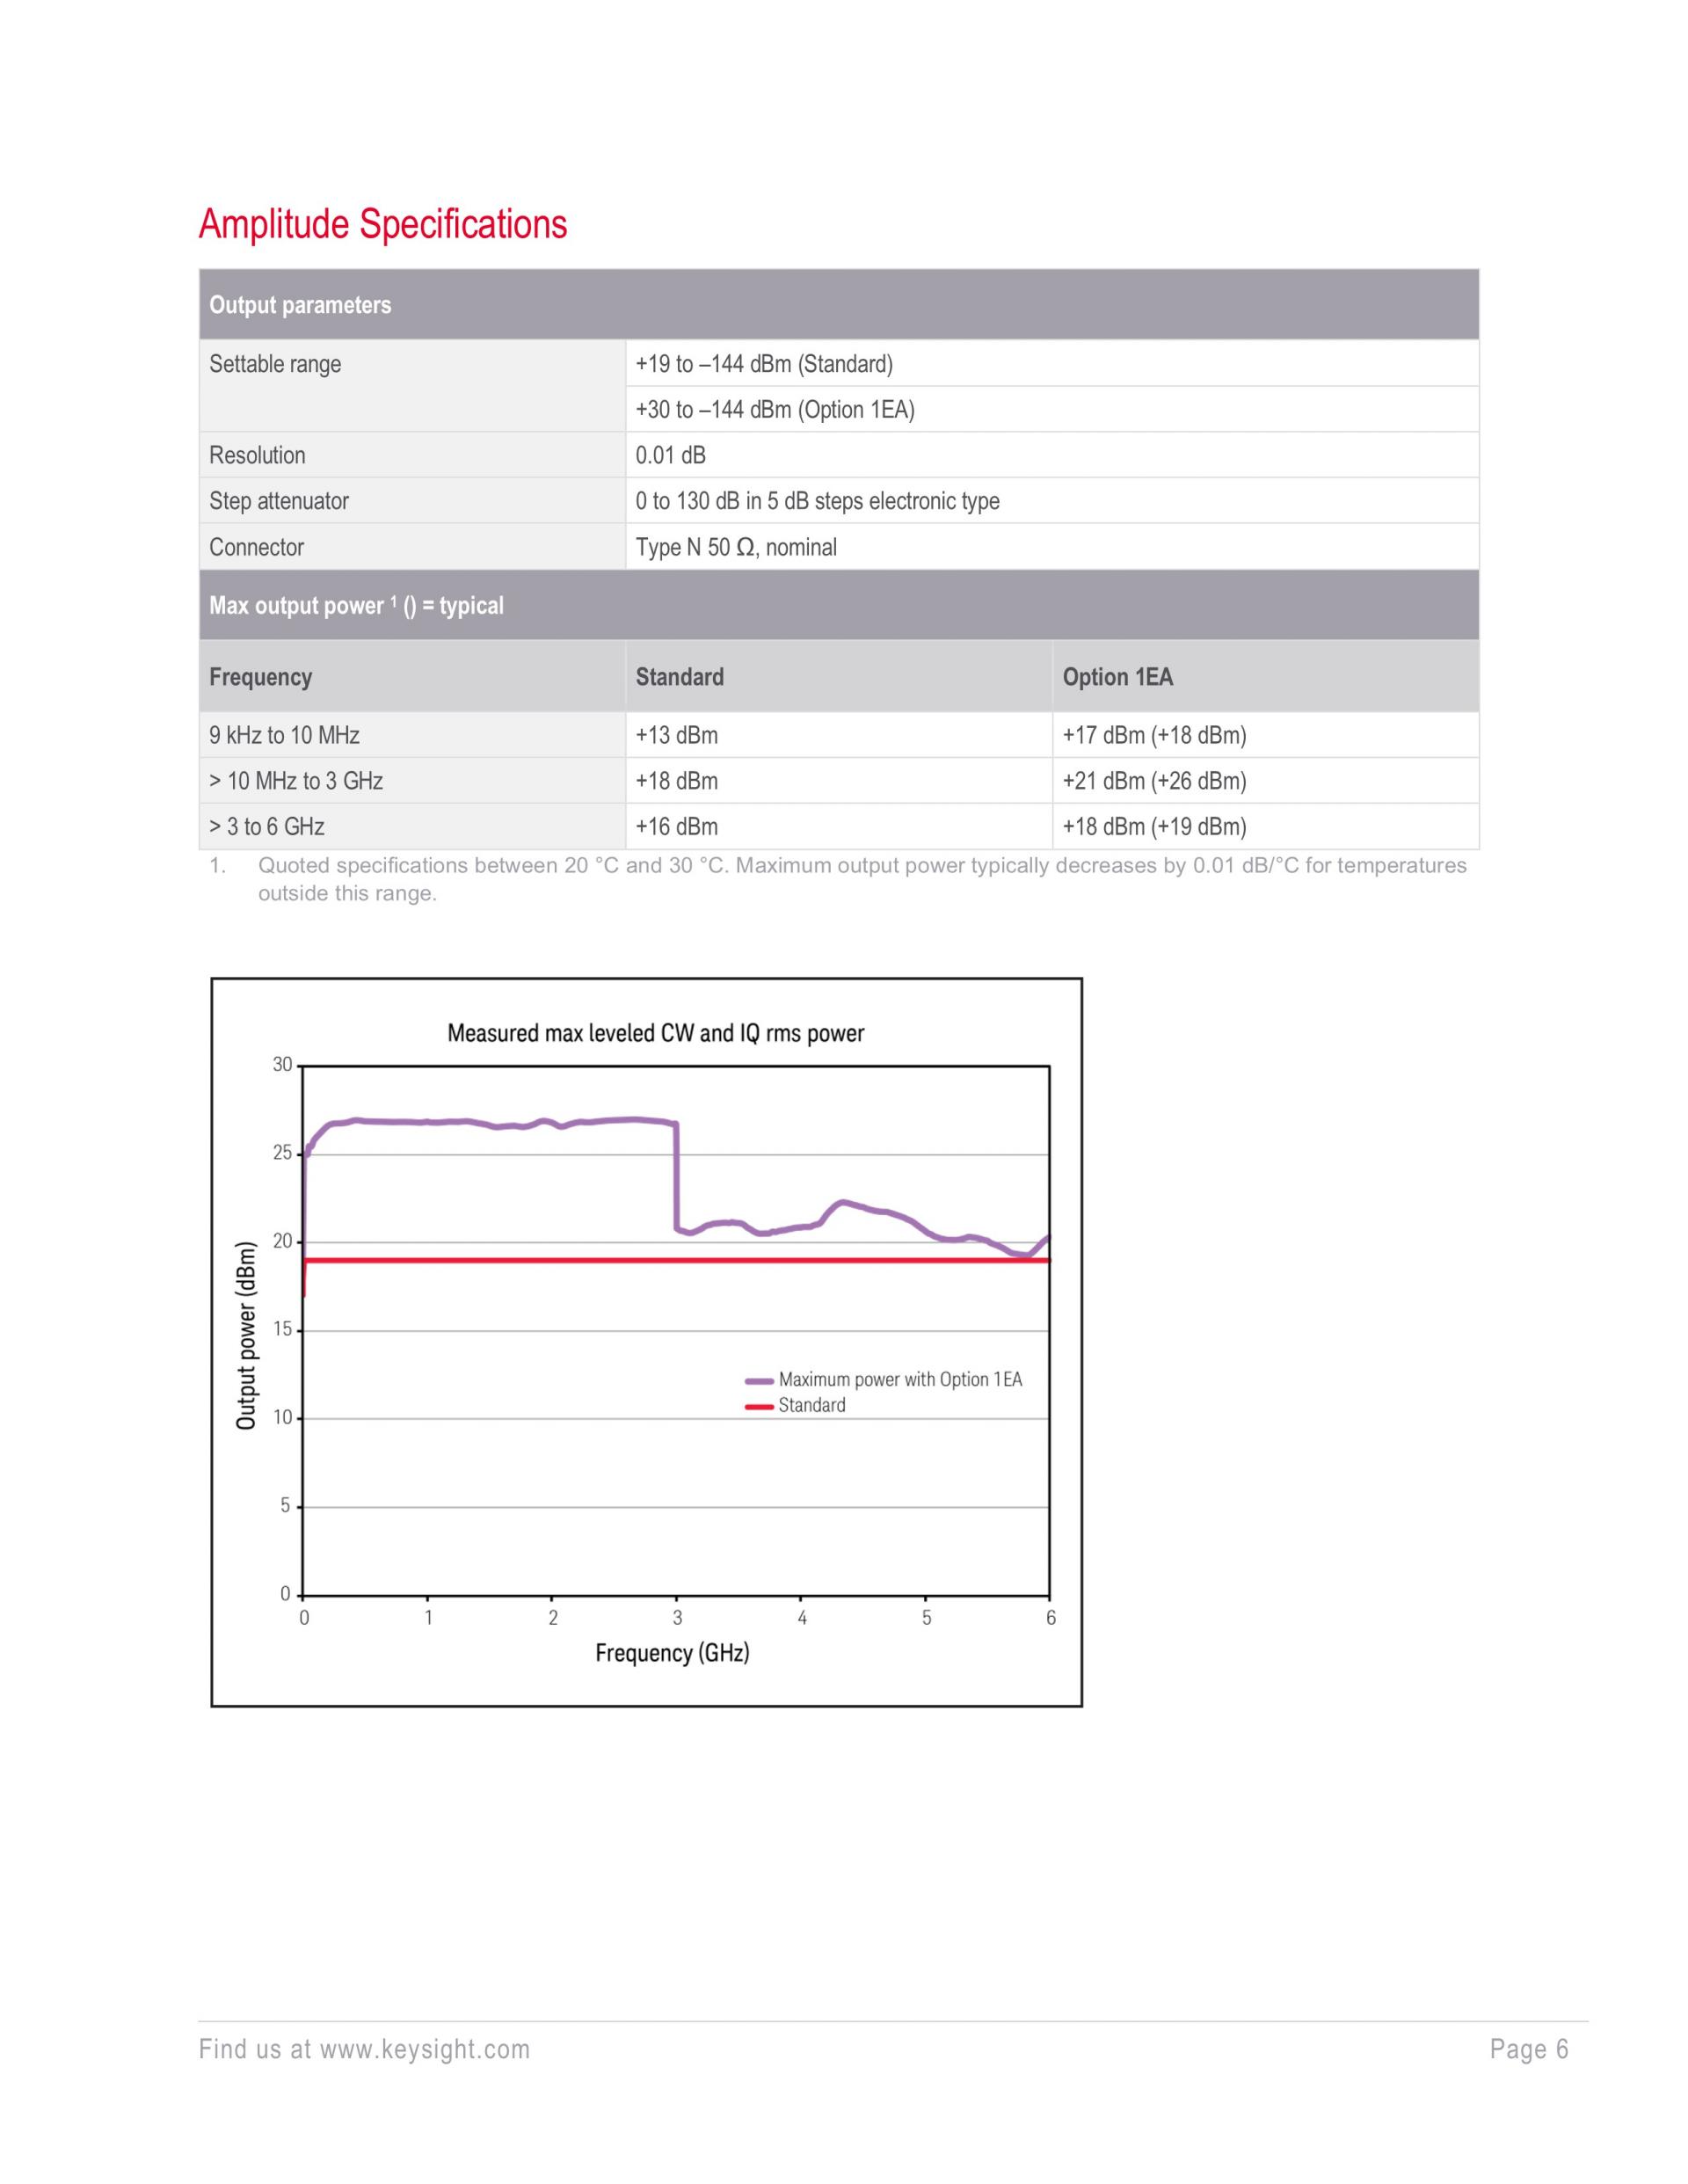This screenshot has height=2184, width=1688.
Task: Click the Step attenuator row label
Action: [x=279, y=501]
